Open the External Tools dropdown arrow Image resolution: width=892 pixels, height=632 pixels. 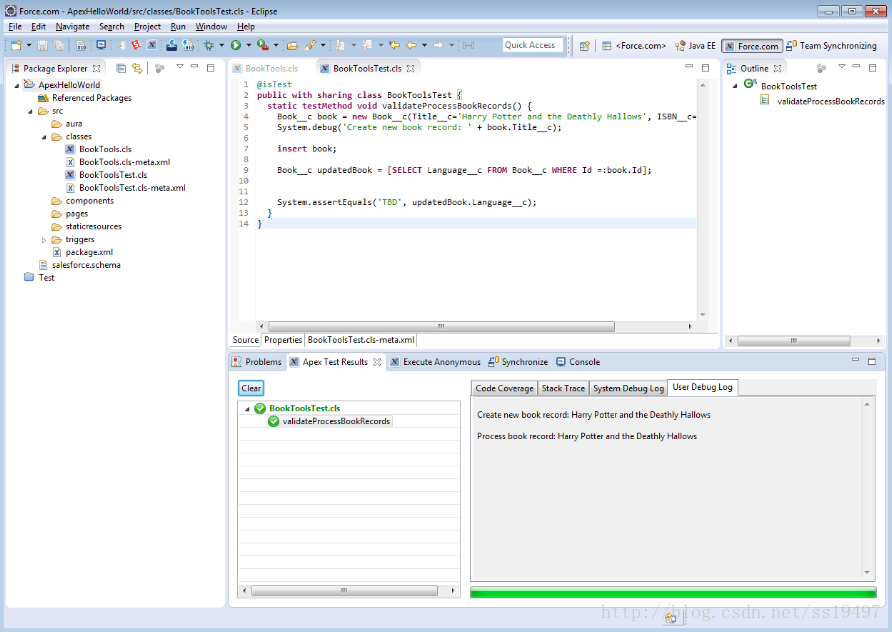point(276,46)
